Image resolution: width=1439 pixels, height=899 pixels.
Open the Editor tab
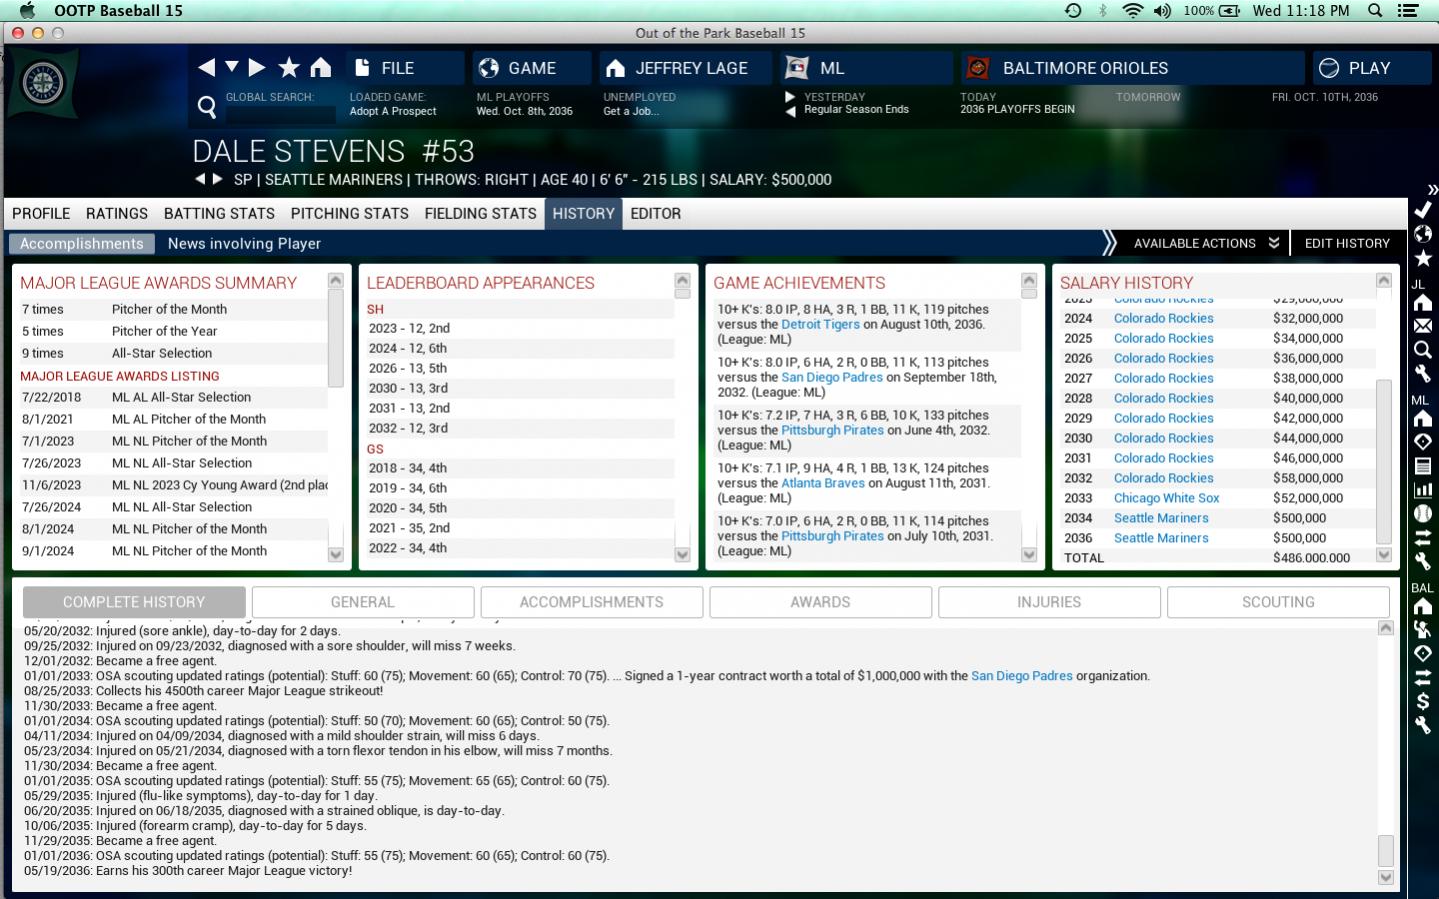click(x=655, y=213)
